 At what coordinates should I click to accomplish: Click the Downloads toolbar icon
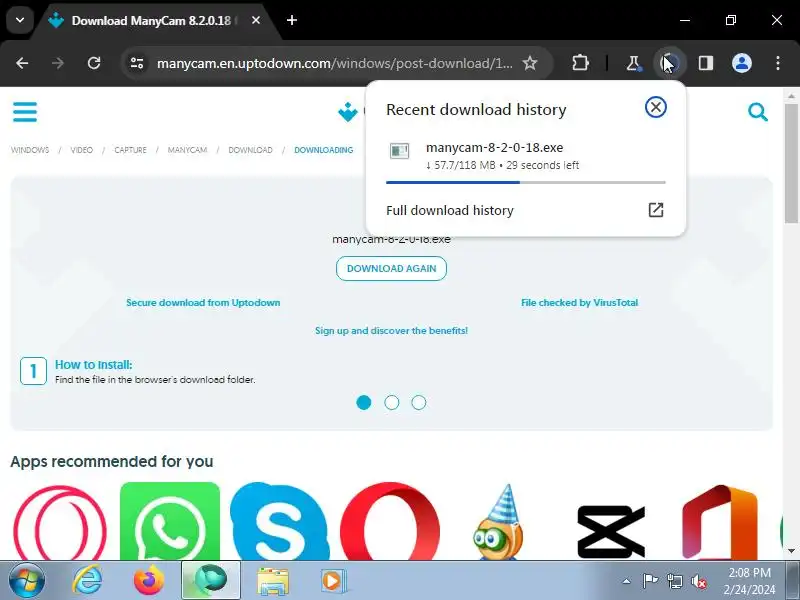pos(669,63)
